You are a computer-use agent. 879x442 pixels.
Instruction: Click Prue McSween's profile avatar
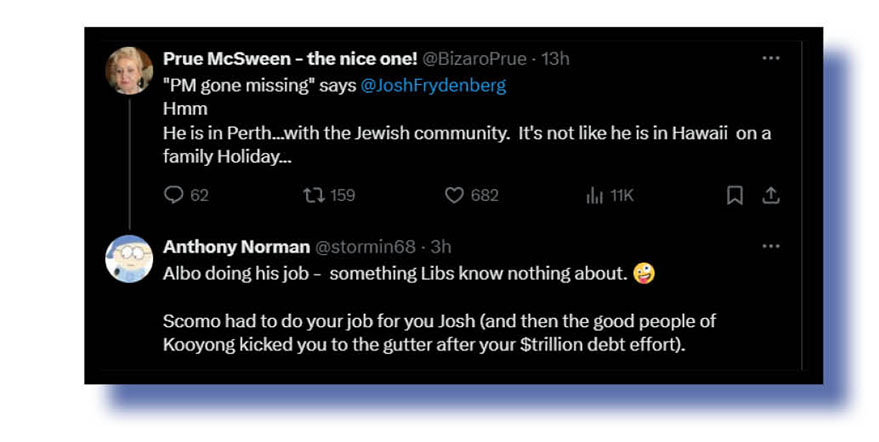tap(129, 70)
